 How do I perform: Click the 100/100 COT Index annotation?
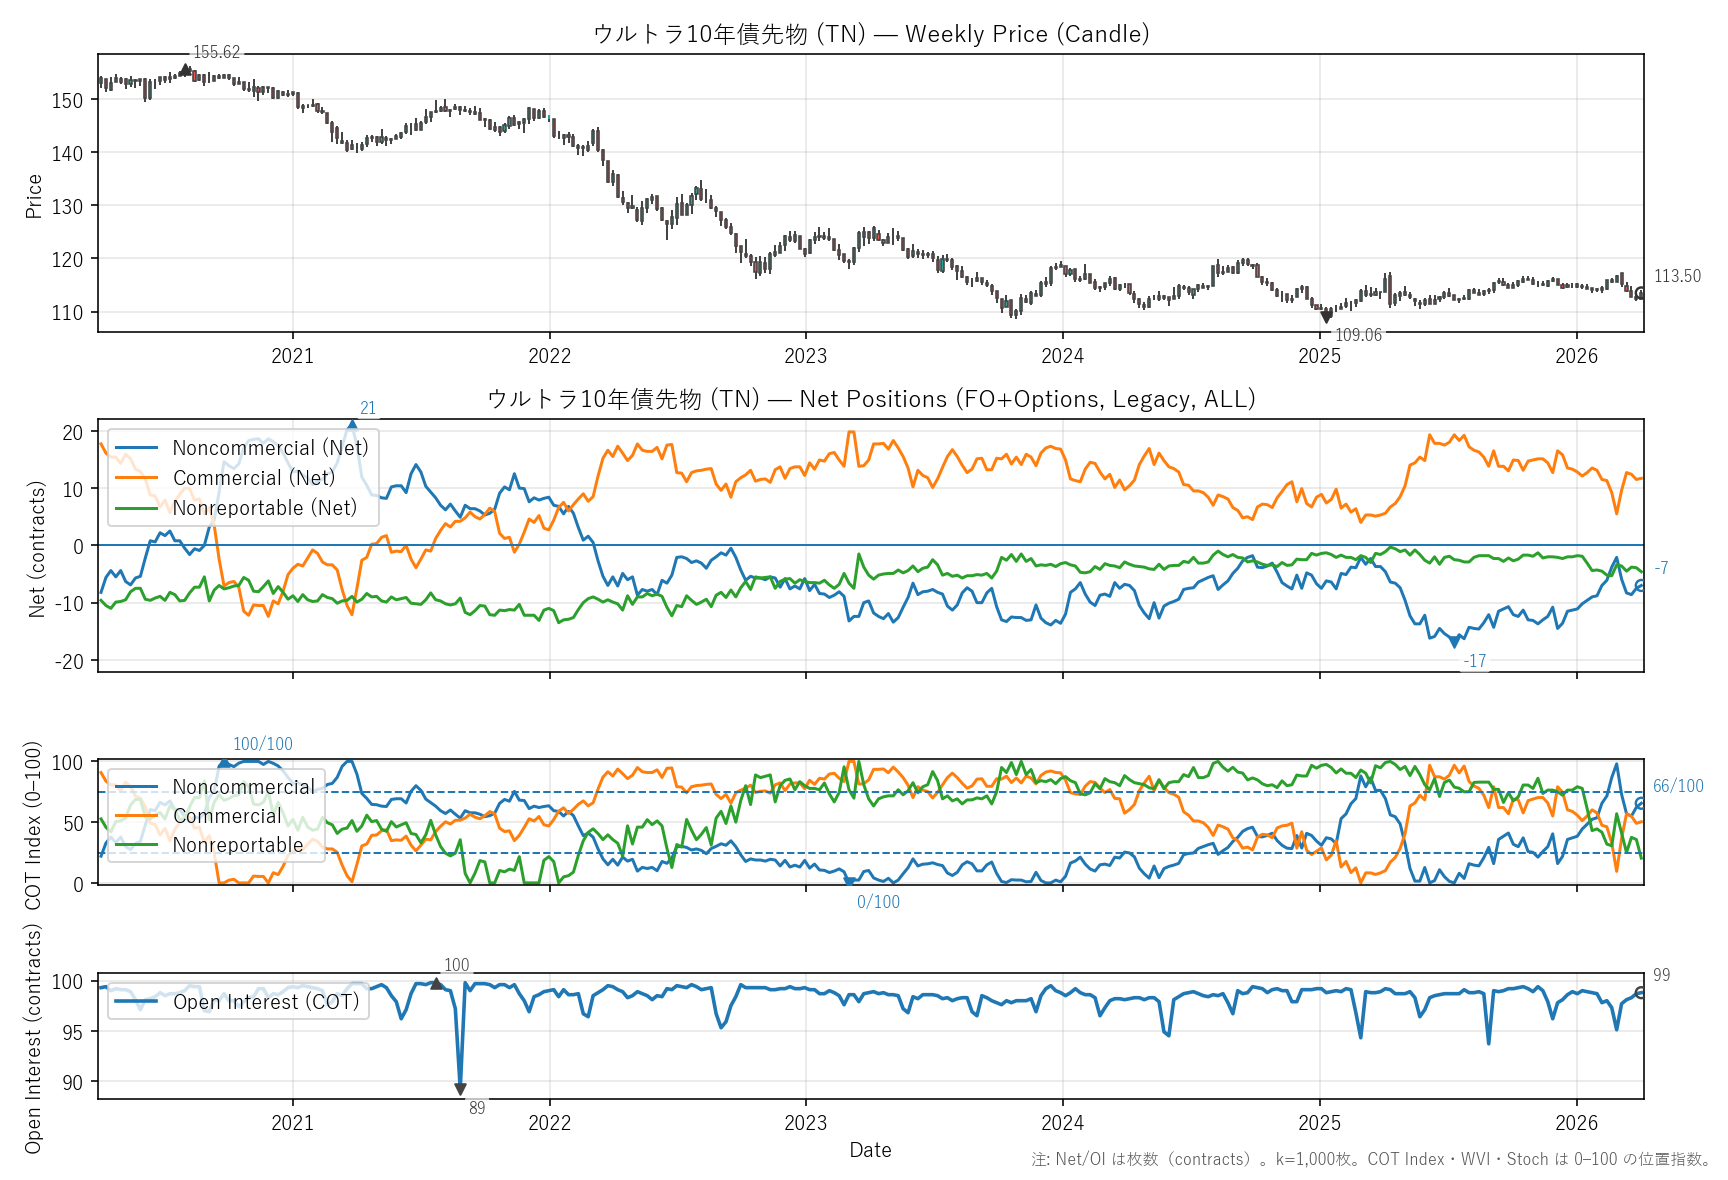click(x=263, y=744)
